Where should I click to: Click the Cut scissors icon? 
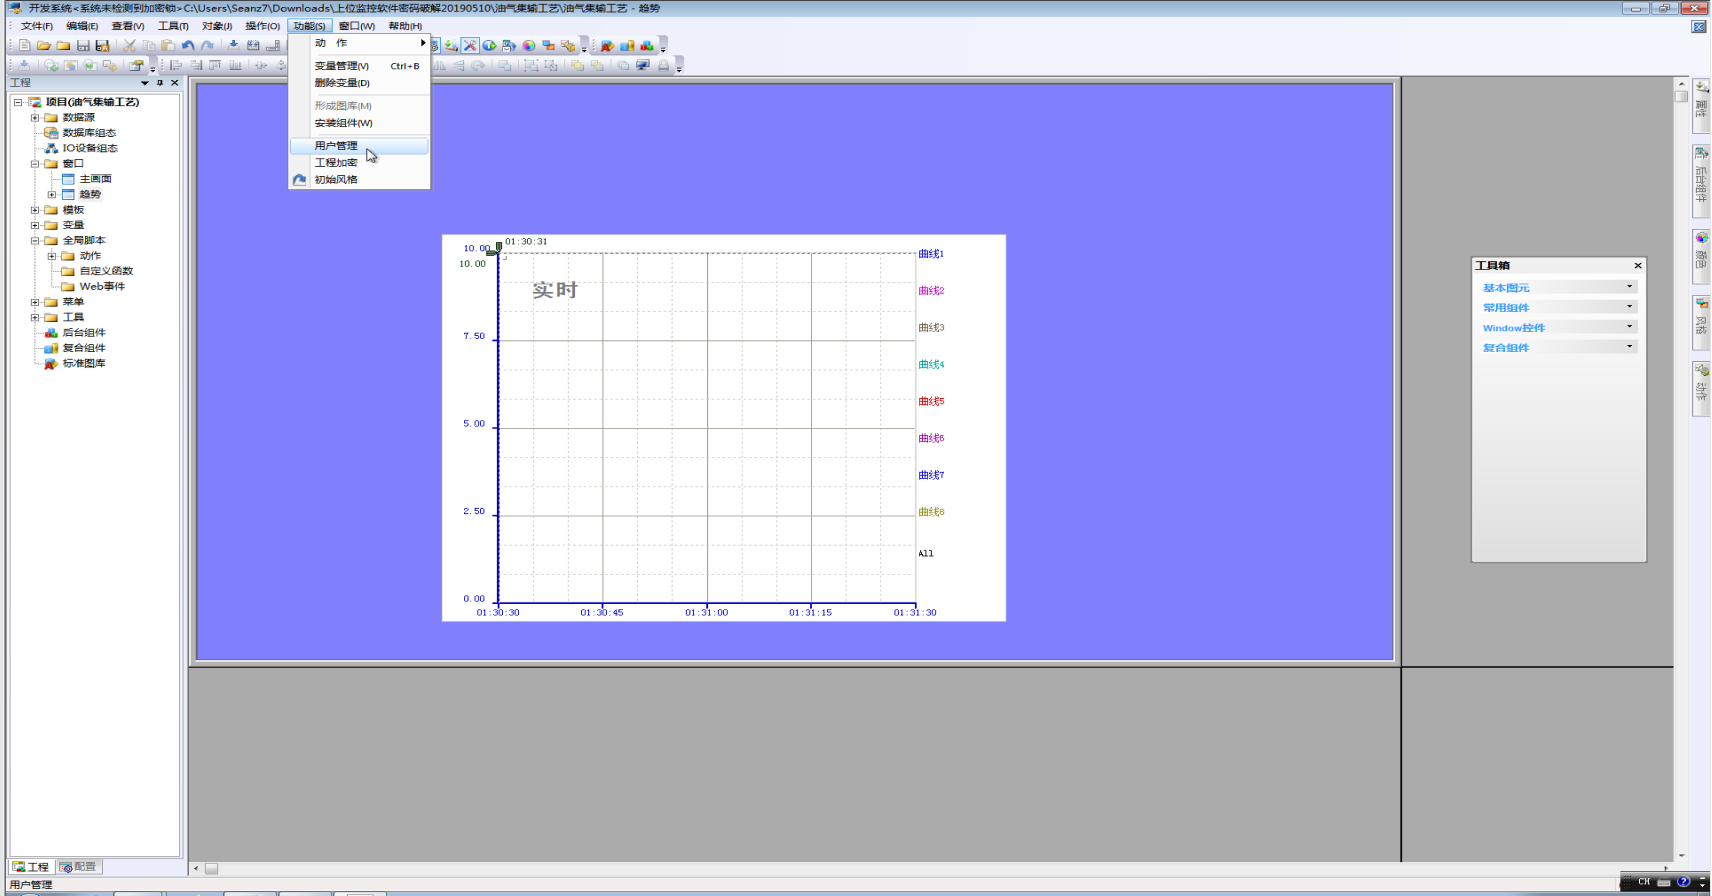(129, 46)
